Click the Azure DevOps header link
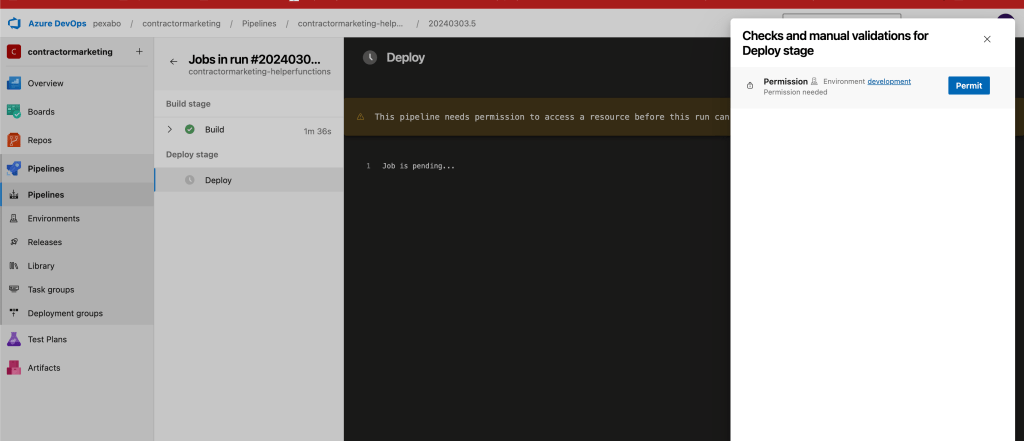Viewport: 1024px width, 441px height. (57, 24)
